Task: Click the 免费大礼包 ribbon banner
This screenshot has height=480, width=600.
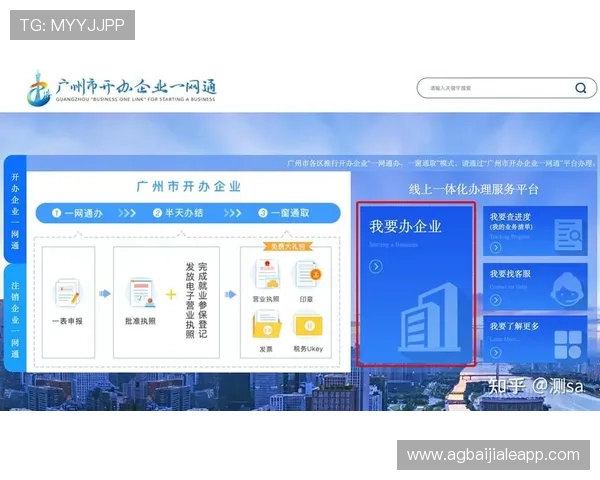Action: 288,246
